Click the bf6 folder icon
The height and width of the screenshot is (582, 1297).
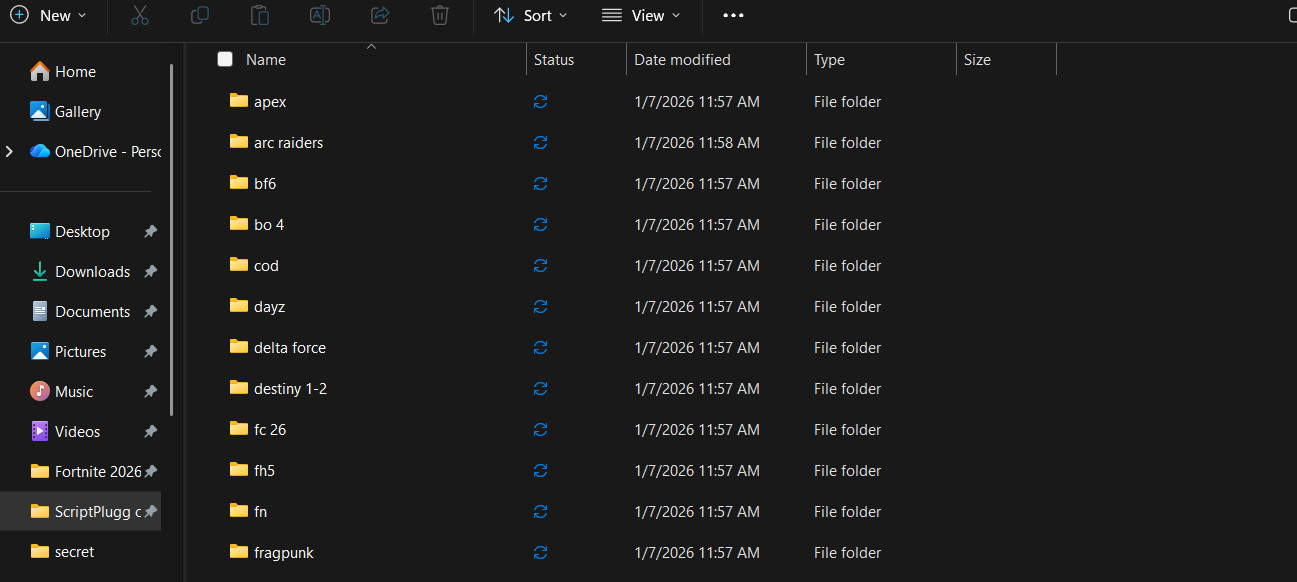click(x=238, y=182)
